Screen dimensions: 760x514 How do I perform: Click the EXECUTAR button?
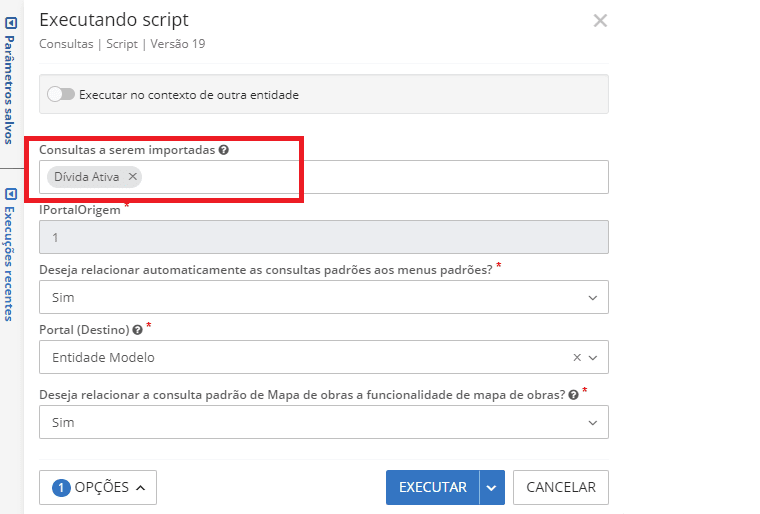tap(433, 487)
